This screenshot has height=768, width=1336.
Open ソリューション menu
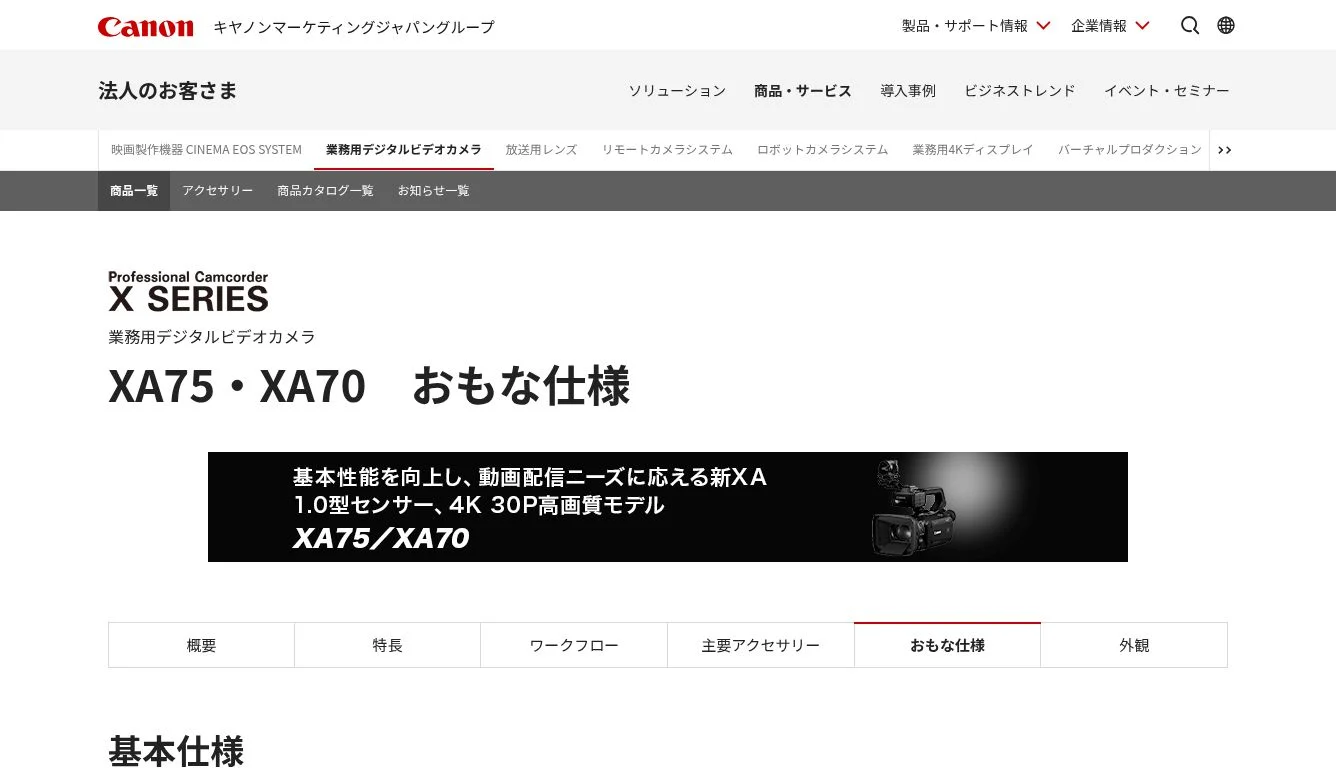(x=677, y=91)
